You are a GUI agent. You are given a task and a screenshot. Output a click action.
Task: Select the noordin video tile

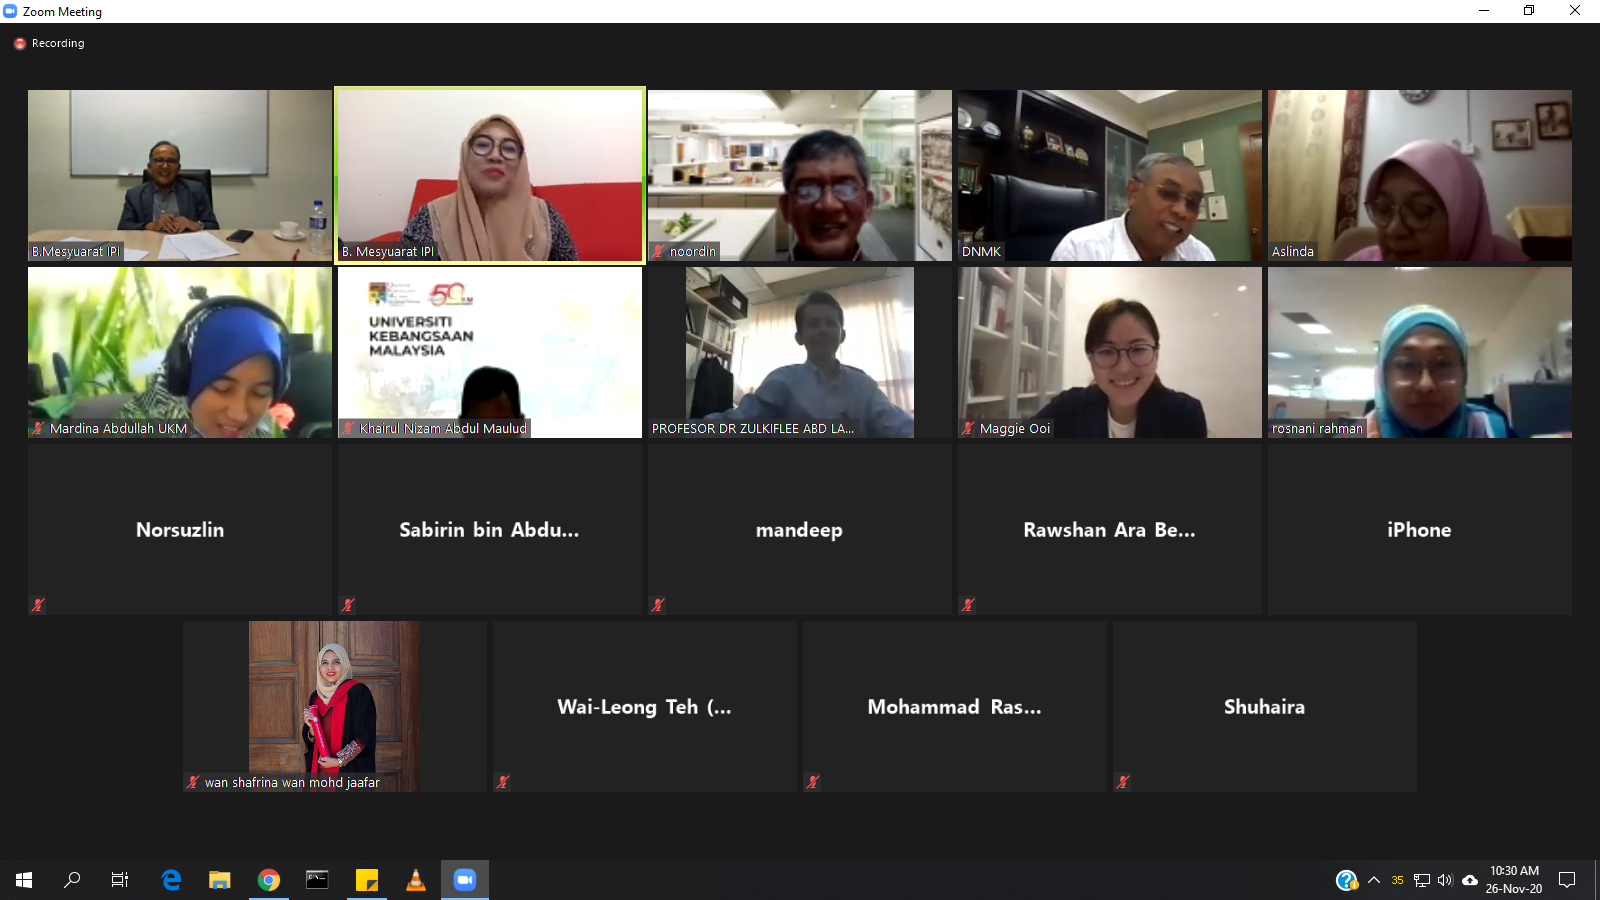pyautogui.click(x=799, y=175)
